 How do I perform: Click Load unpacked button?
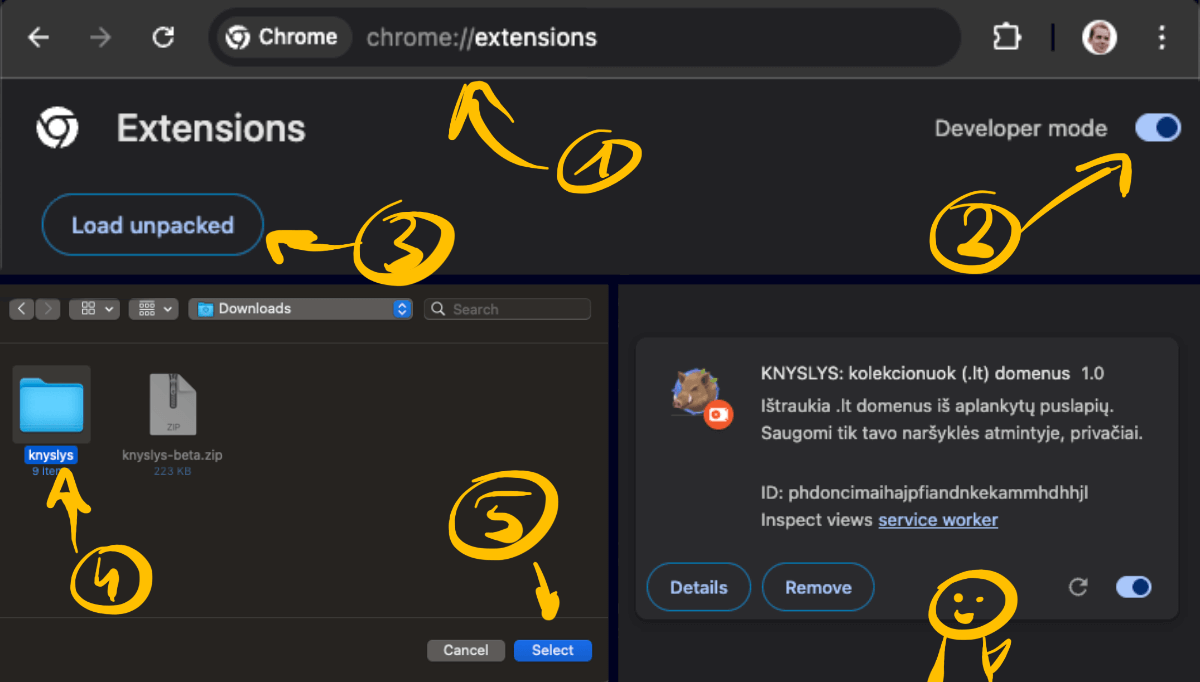coord(152,225)
